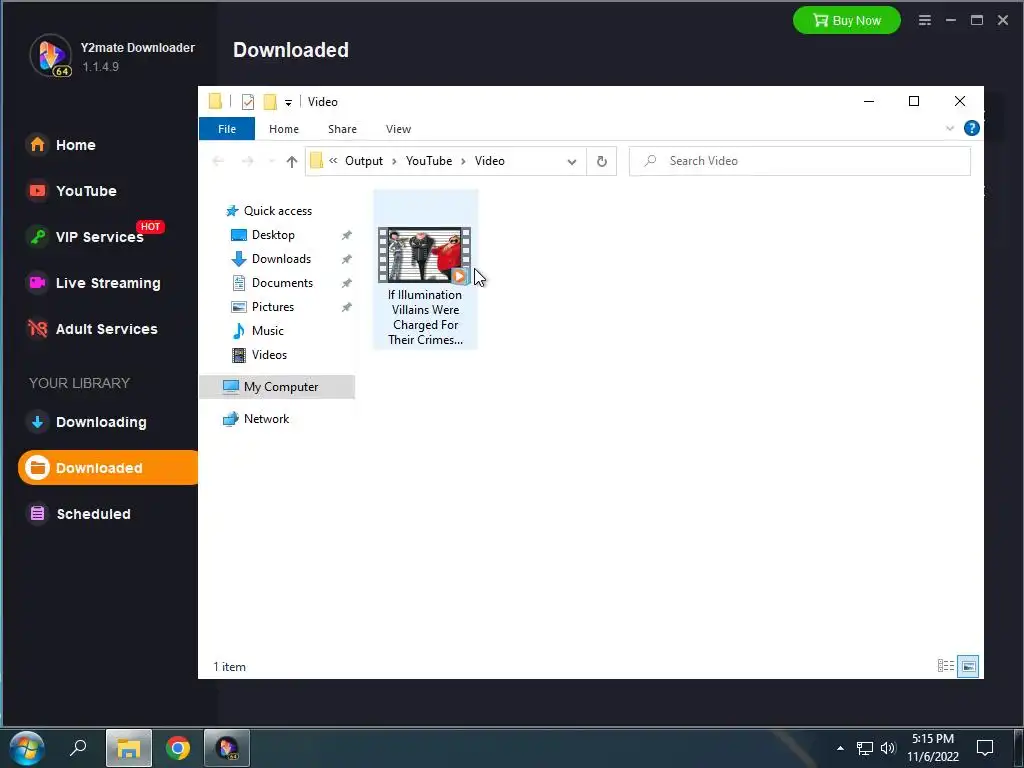Viewport: 1024px width, 768px height.
Task: Open Videos in navigation pane
Action: (269, 355)
